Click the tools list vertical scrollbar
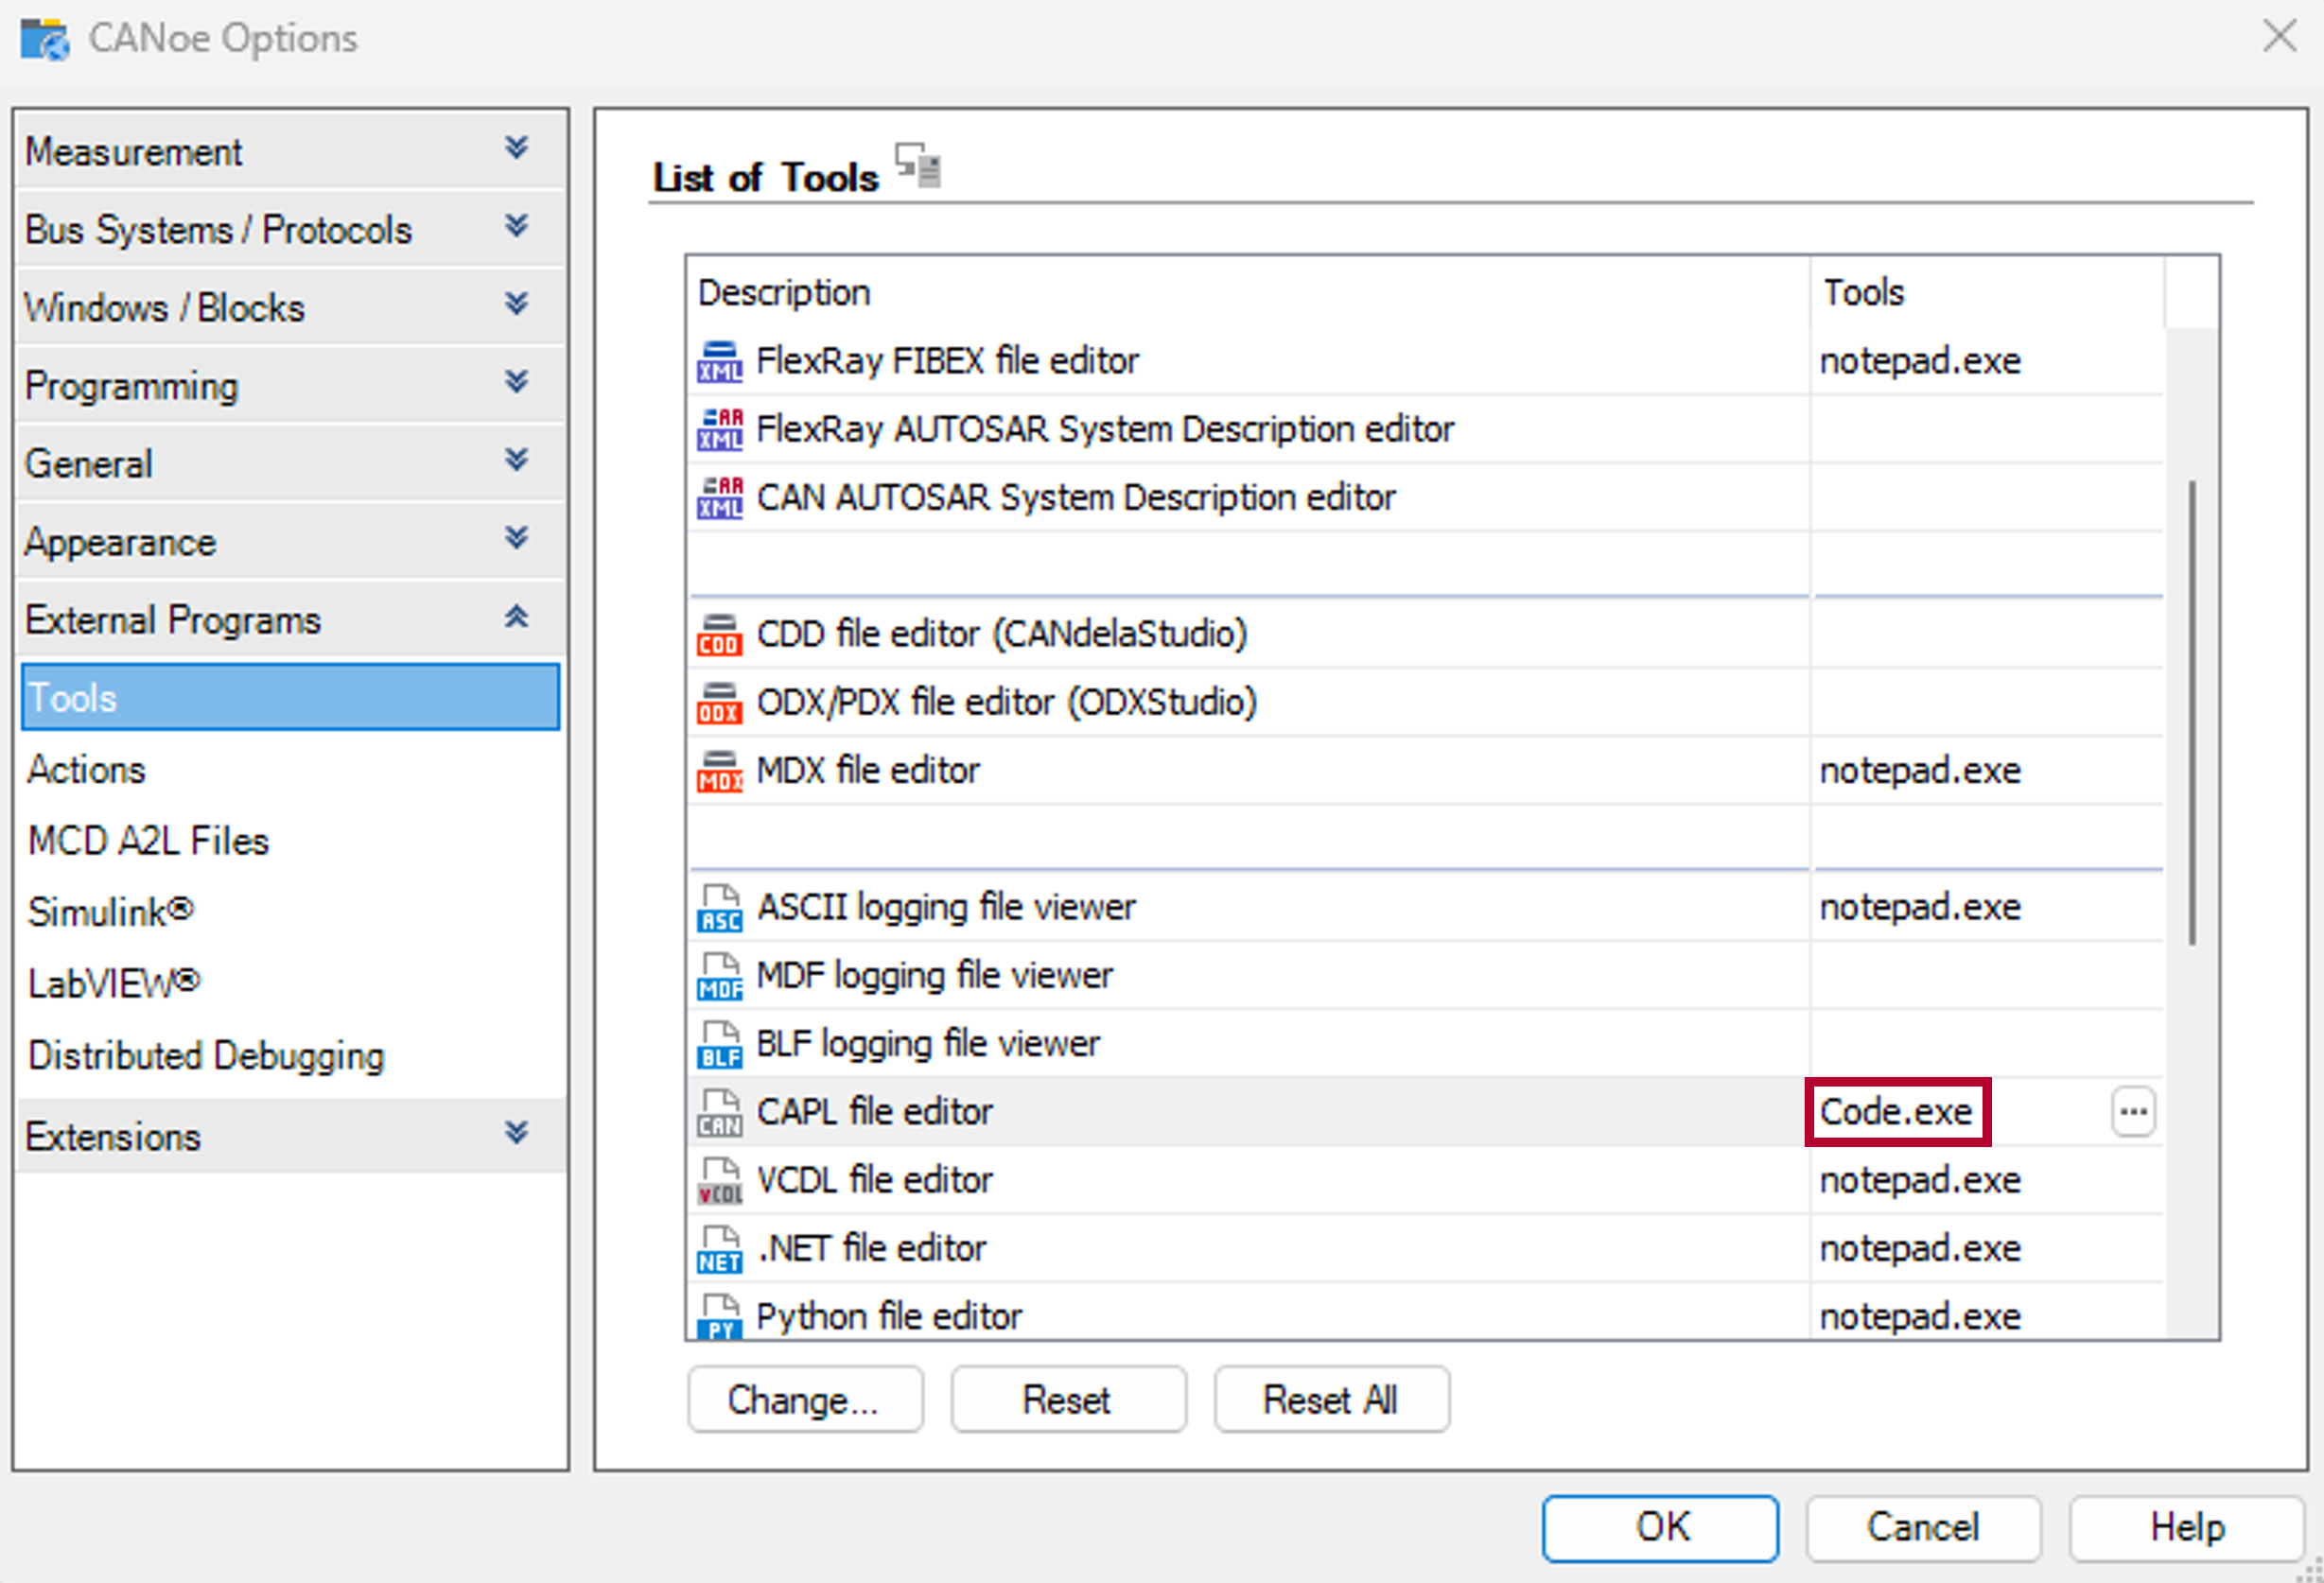 click(x=2191, y=712)
